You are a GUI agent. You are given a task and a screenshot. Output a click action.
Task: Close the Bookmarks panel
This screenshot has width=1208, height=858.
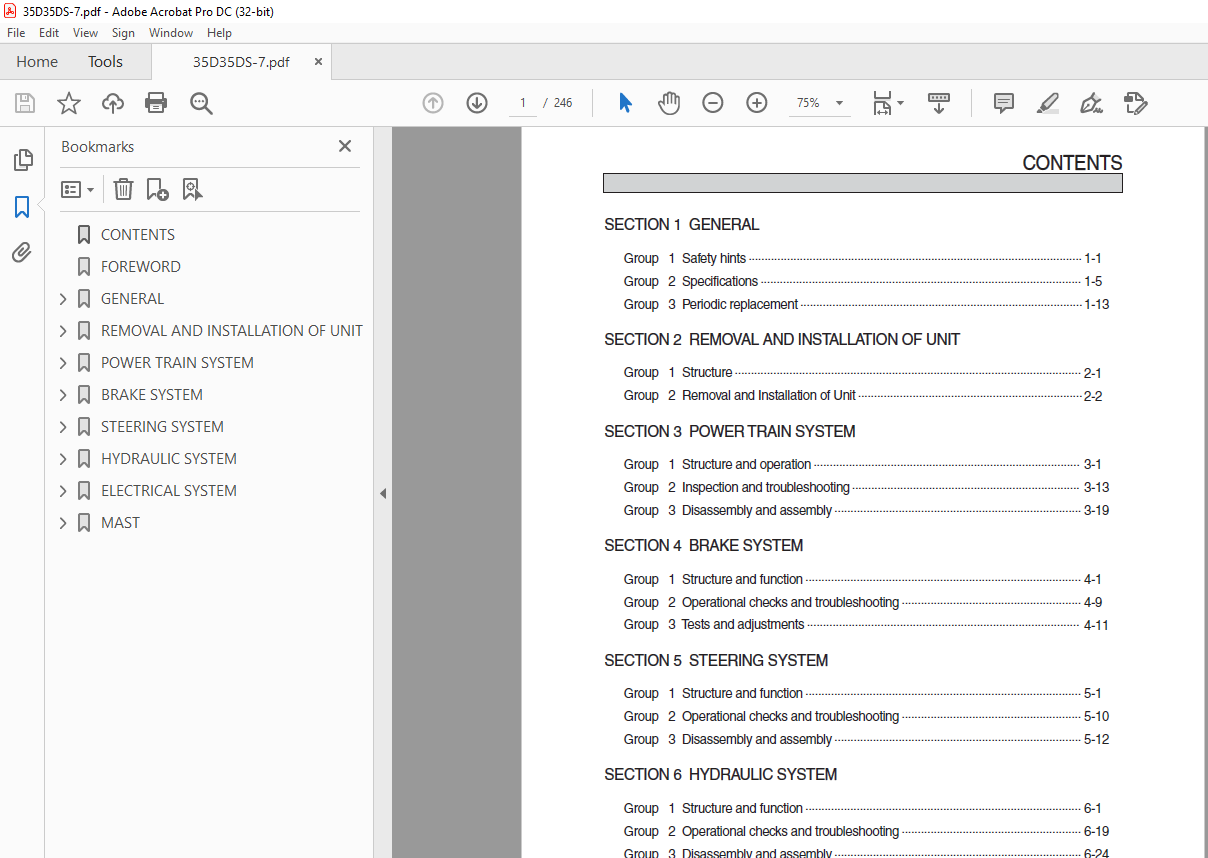tap(345, 146)
